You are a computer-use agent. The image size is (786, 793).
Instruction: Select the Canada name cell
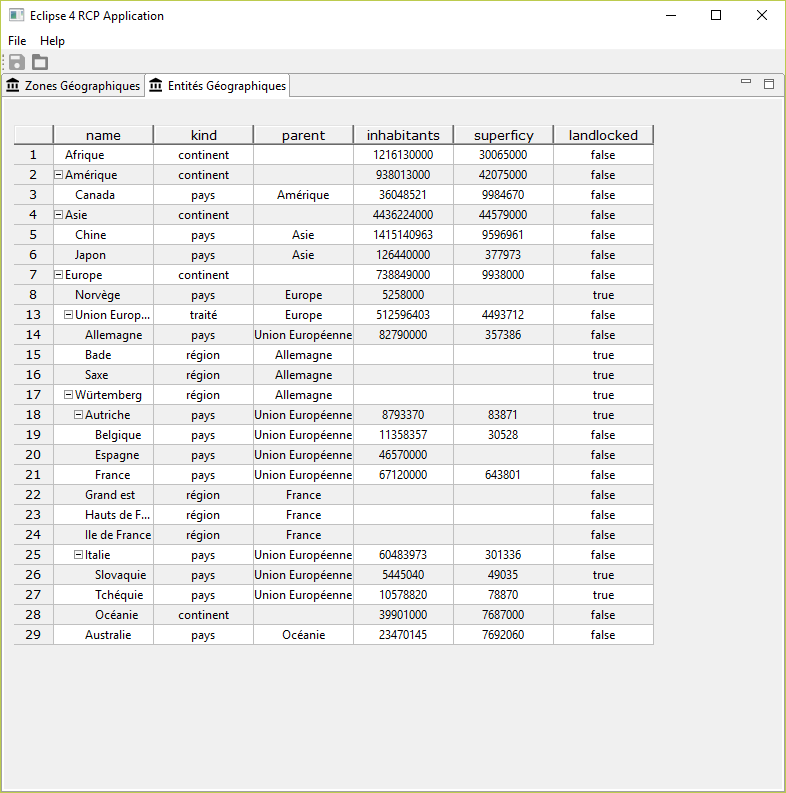click(x=103, y=195)
